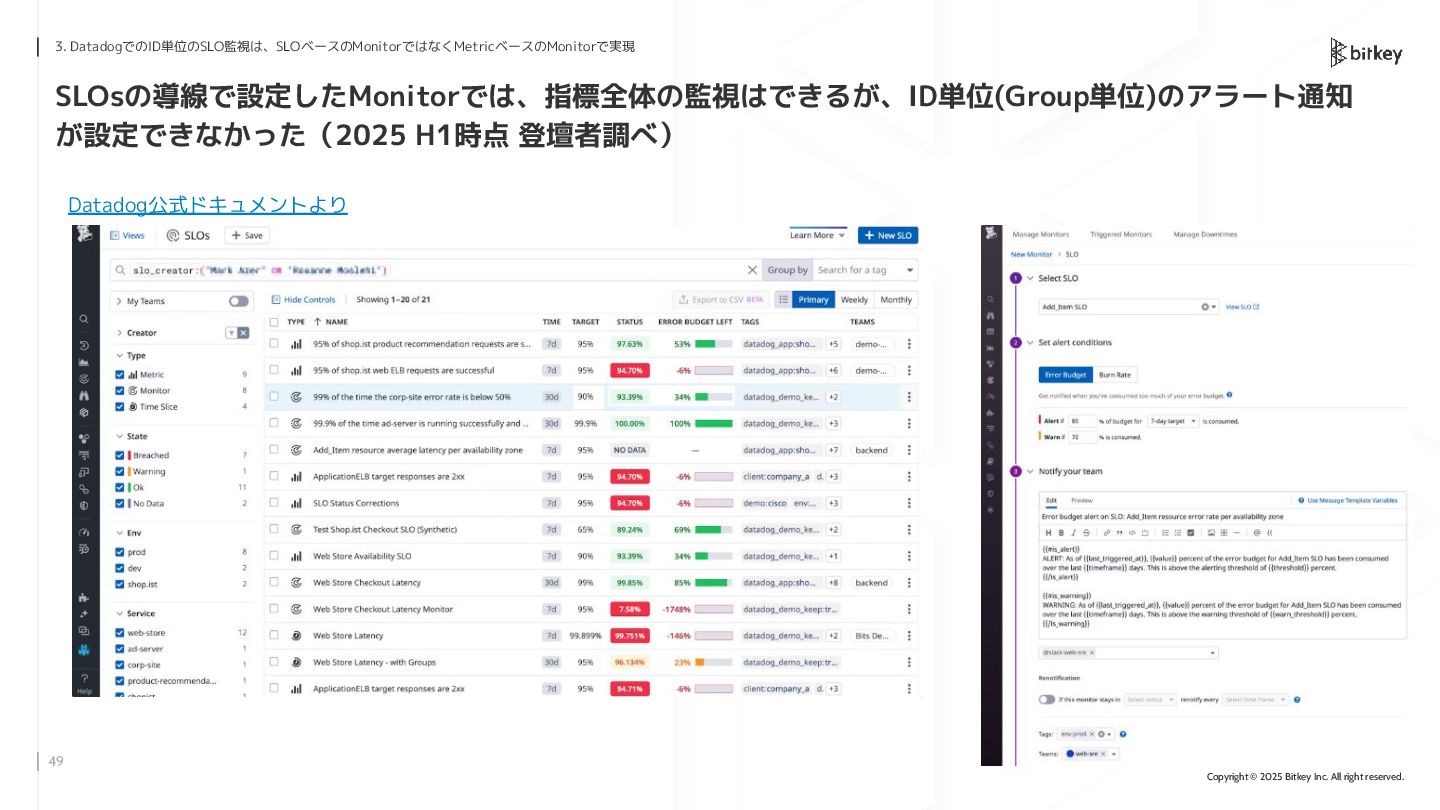The width and height of the screenshot is (1440, 810).
Task: Expand the My Teams section
Action: point(119,301)
